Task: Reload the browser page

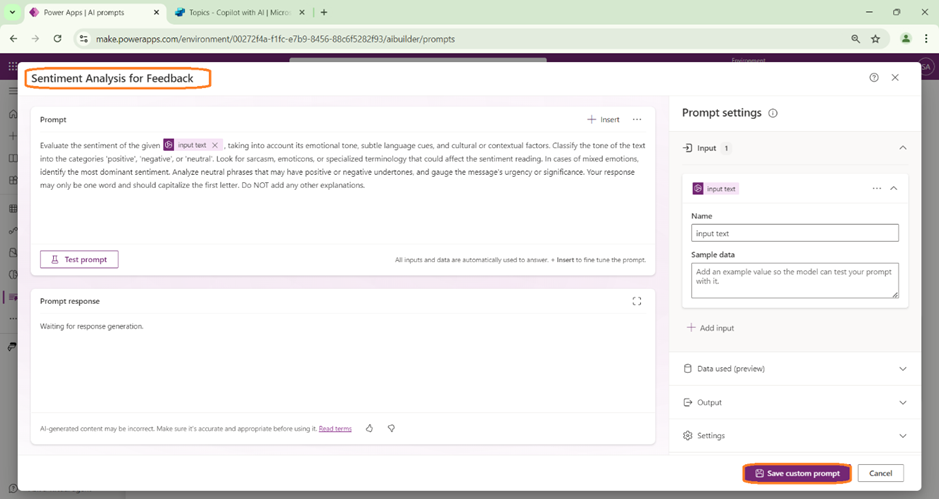Action: [x=57, y=39]
